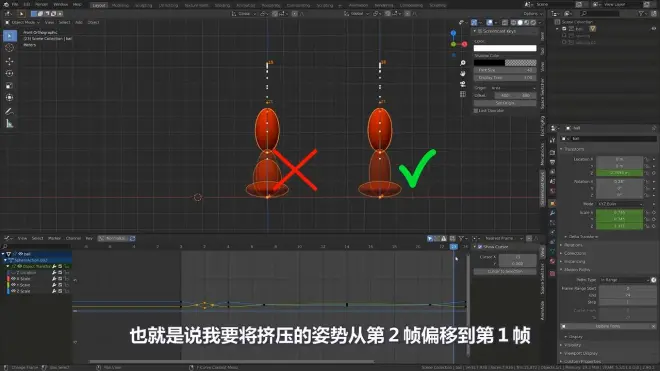The image size is (660, 371).
Task: Open the Object properties tab (orange square)
Action: pyautogui.click(x=553, y=204)
